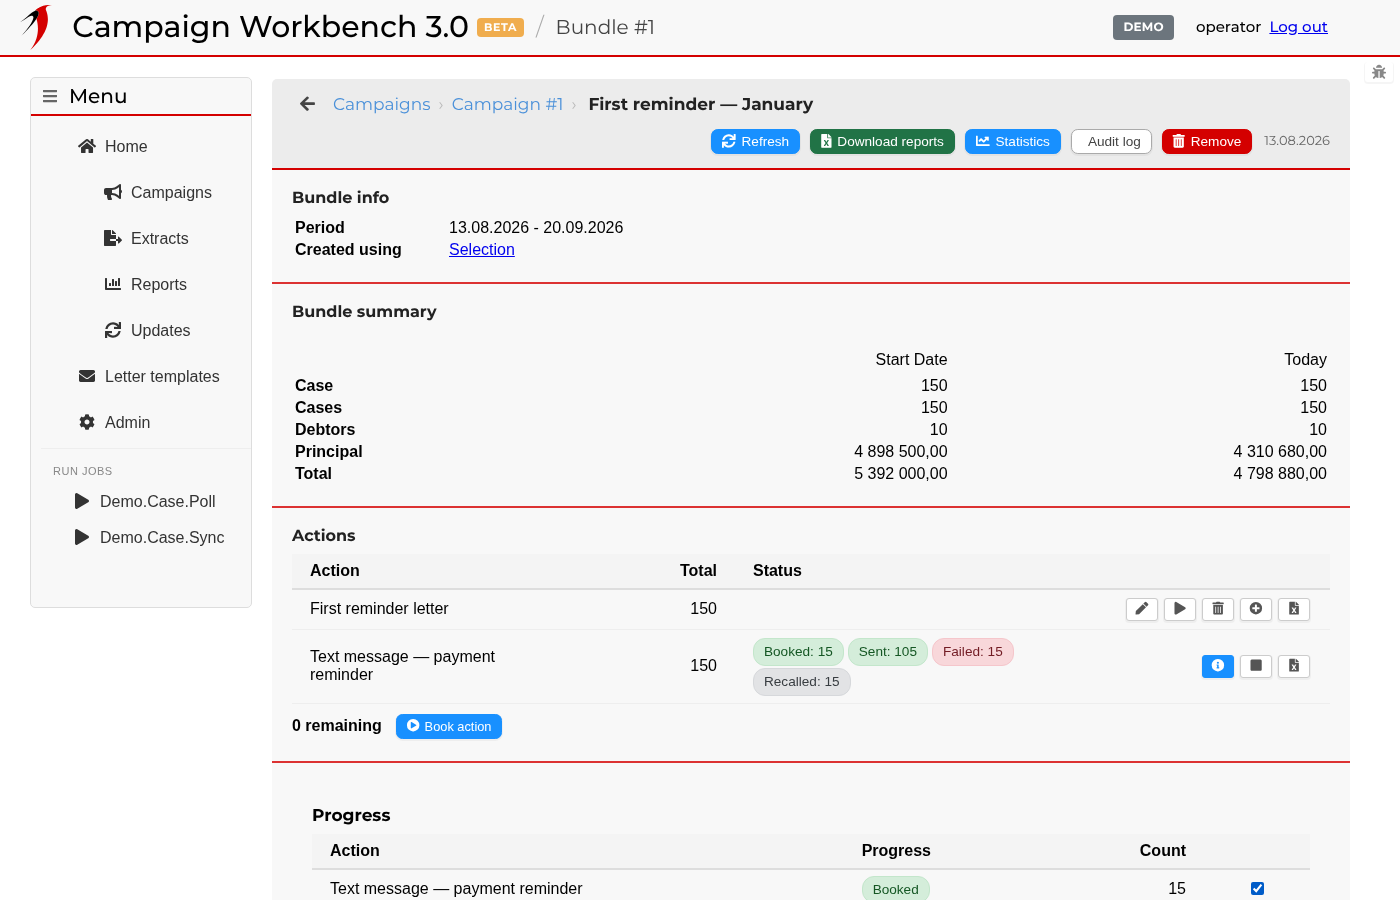Click the red bird app logo
The height and width of the screenshot is (900, 1400).
coord(37,26)
